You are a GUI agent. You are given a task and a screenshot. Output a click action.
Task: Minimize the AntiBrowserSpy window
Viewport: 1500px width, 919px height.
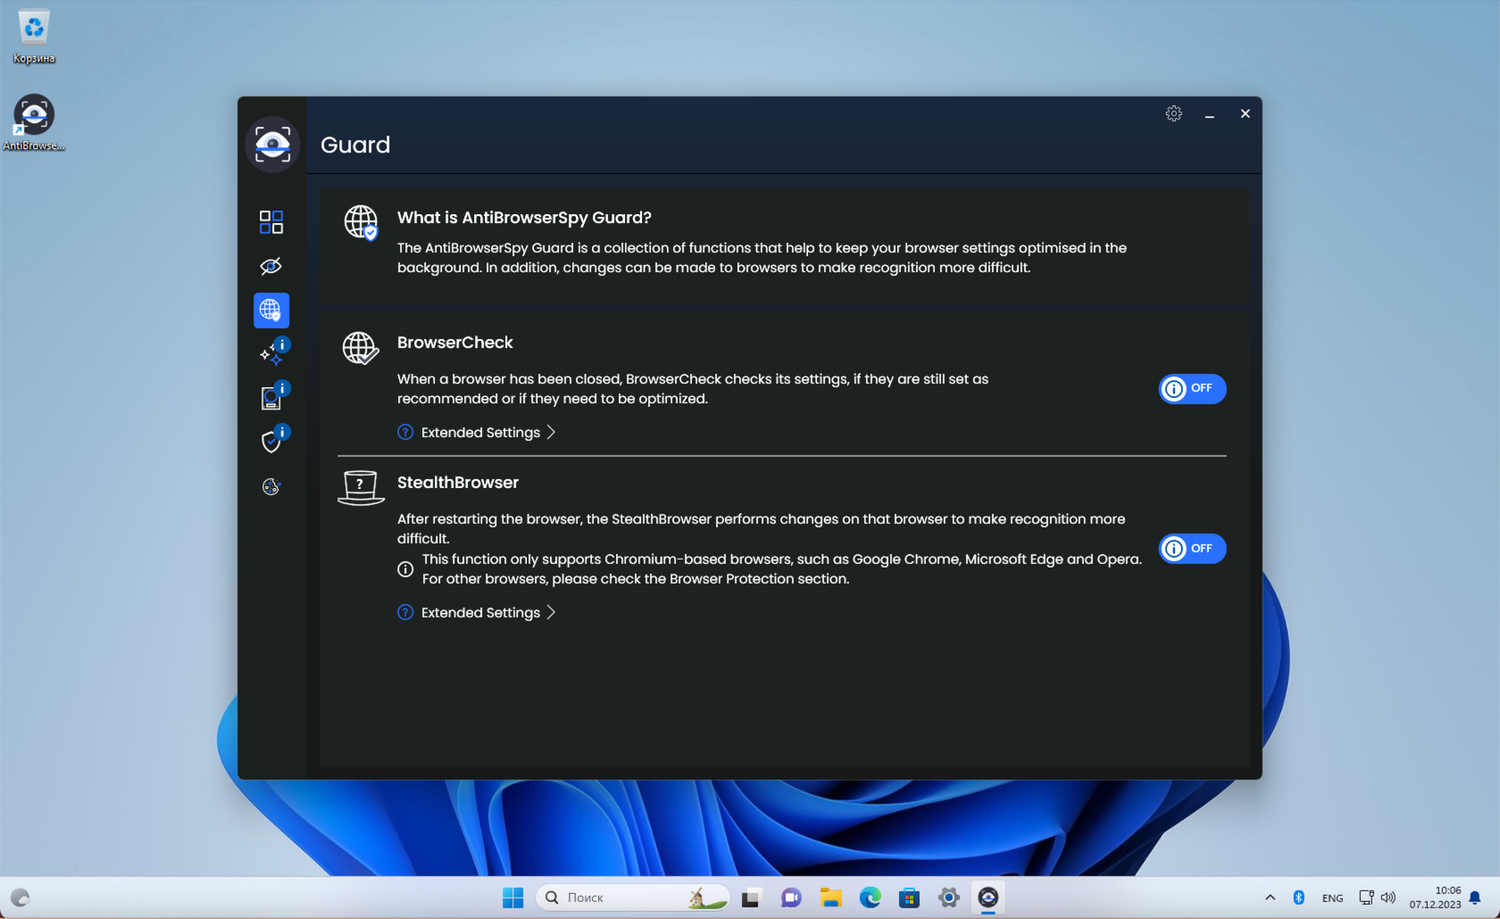point(1210,114)
